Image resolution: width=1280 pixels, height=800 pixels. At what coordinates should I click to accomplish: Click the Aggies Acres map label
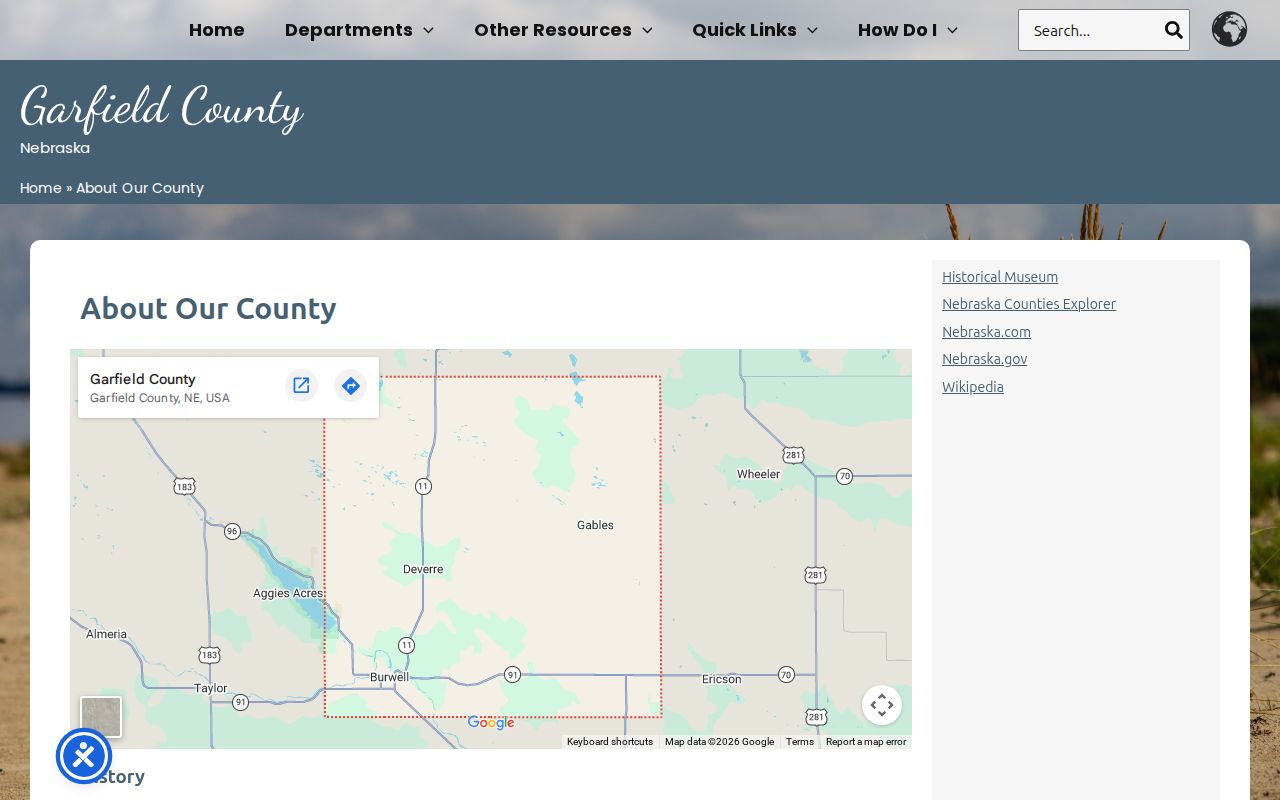(x=288, y=593)
